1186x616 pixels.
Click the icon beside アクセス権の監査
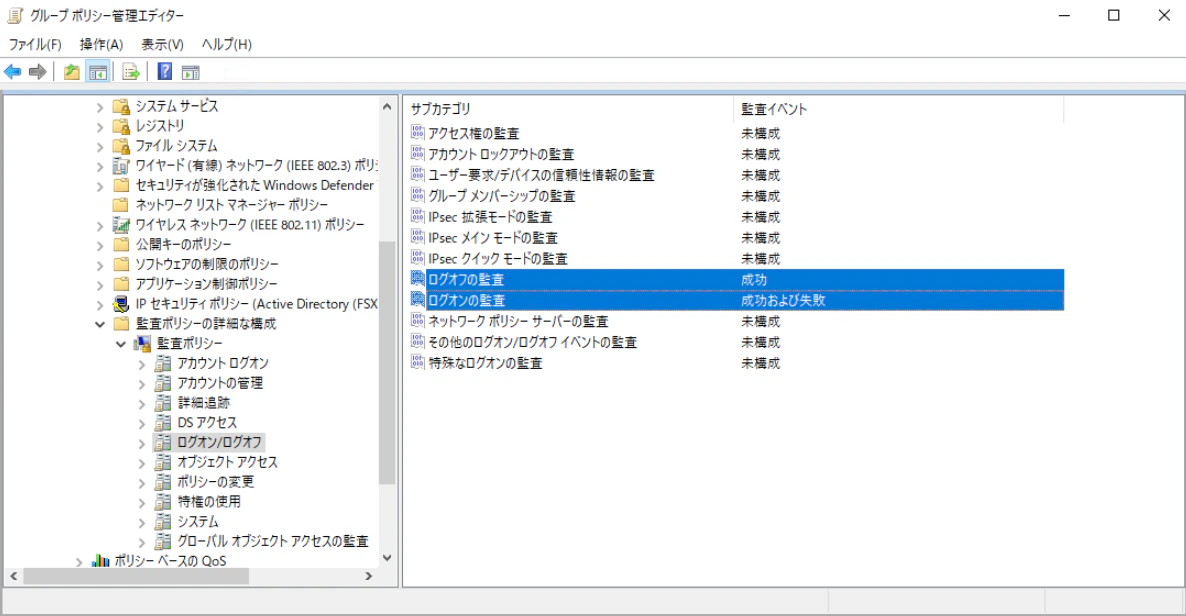pos(418,132)
